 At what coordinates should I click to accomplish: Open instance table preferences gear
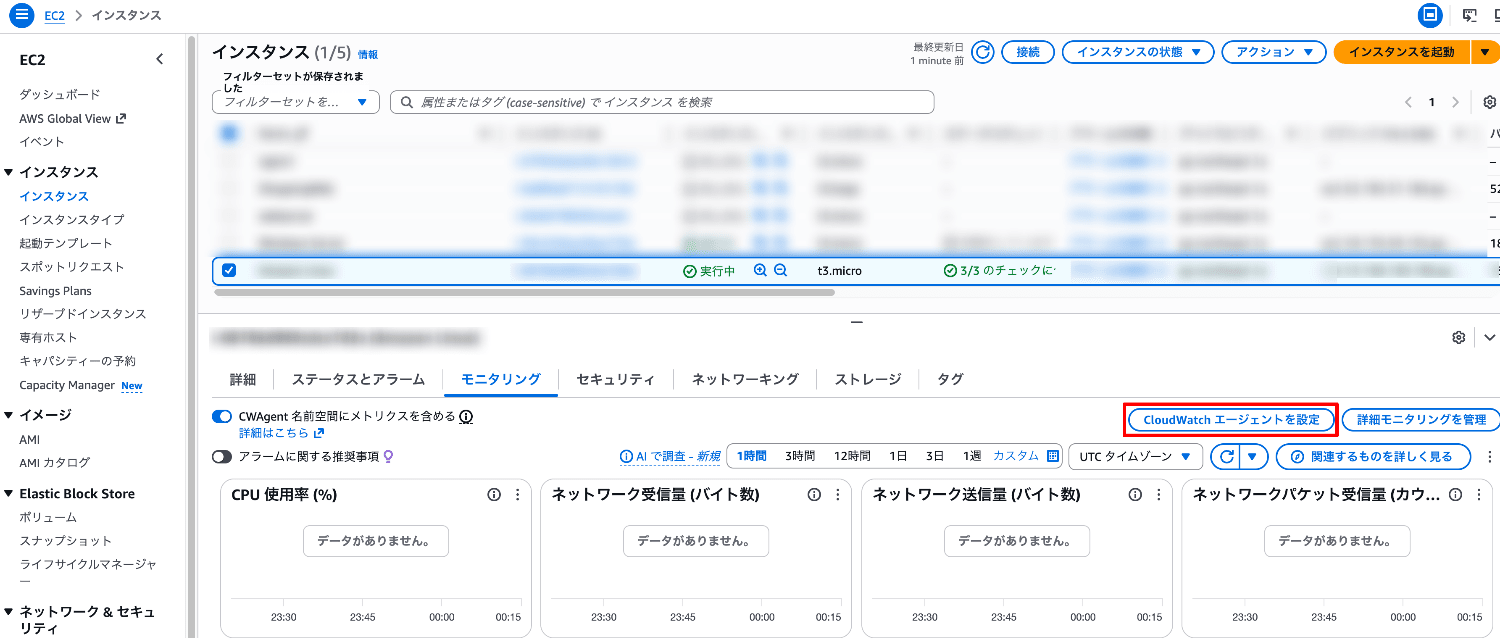click(1489, 102)
